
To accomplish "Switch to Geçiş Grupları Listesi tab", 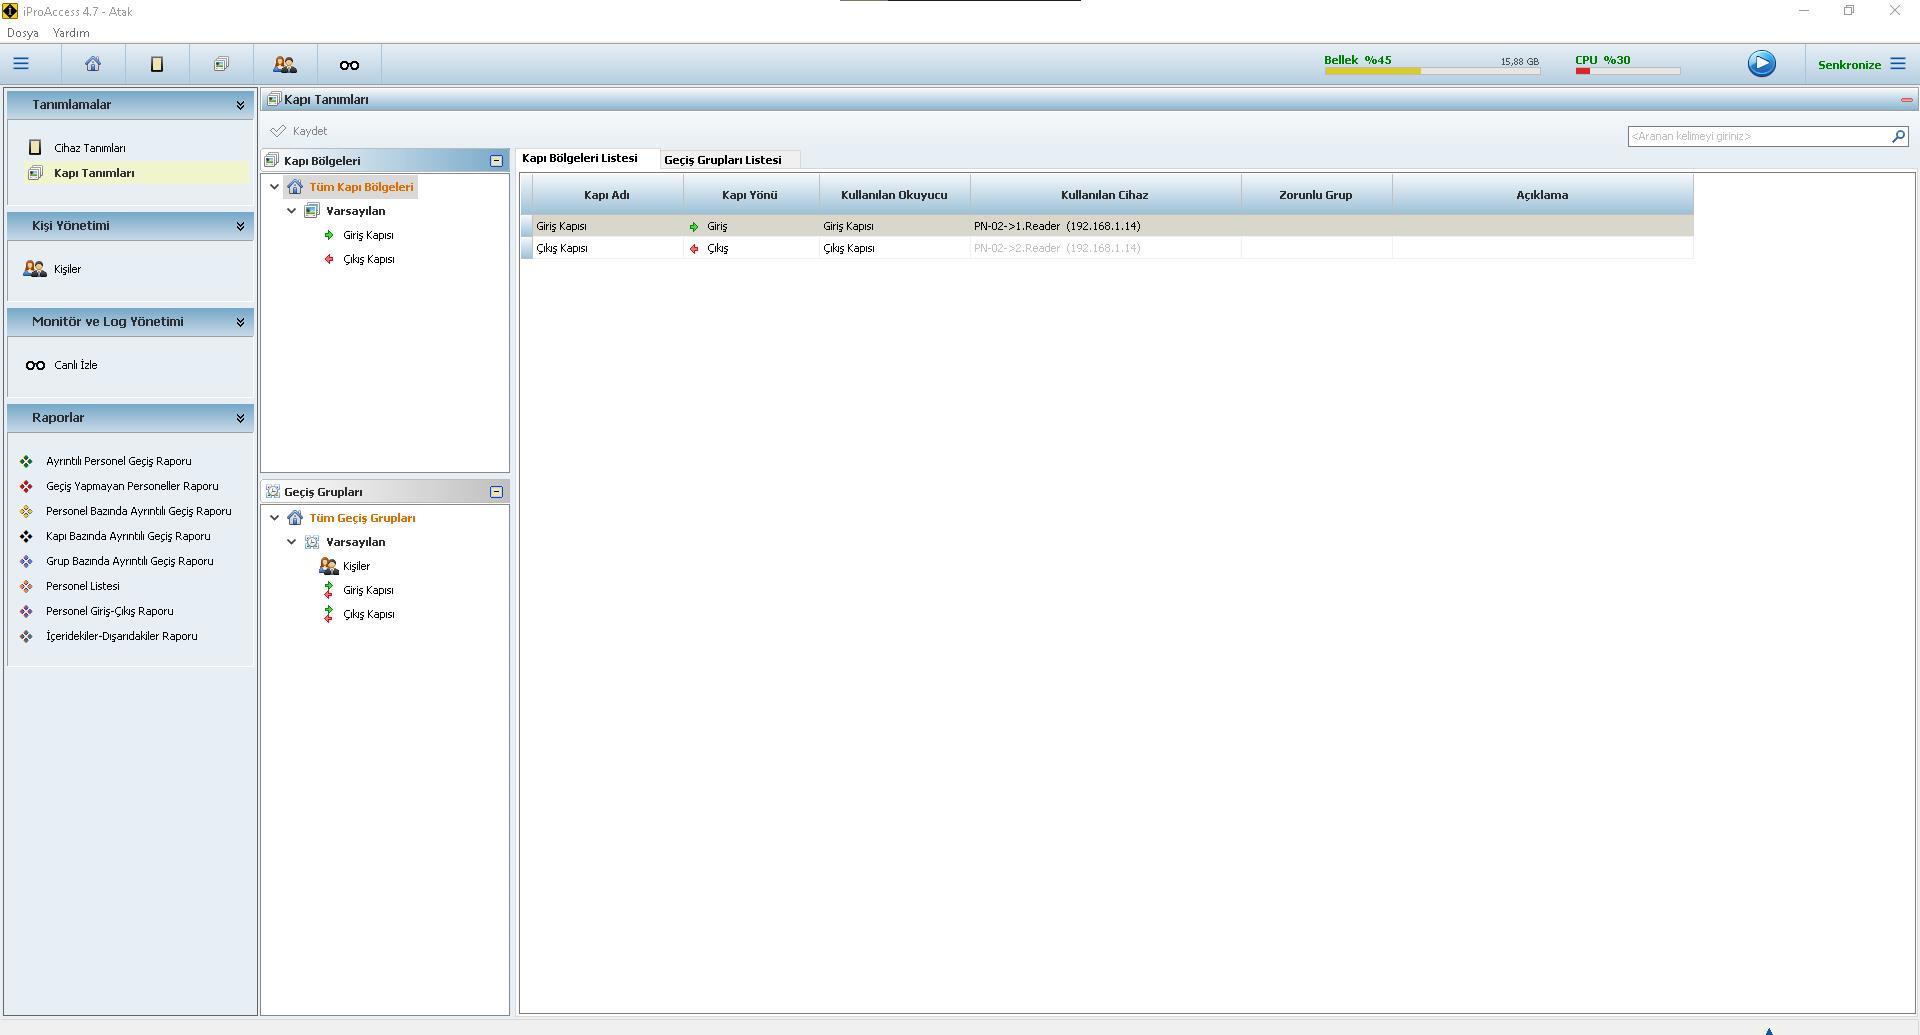I will click(x=722, y=160).
